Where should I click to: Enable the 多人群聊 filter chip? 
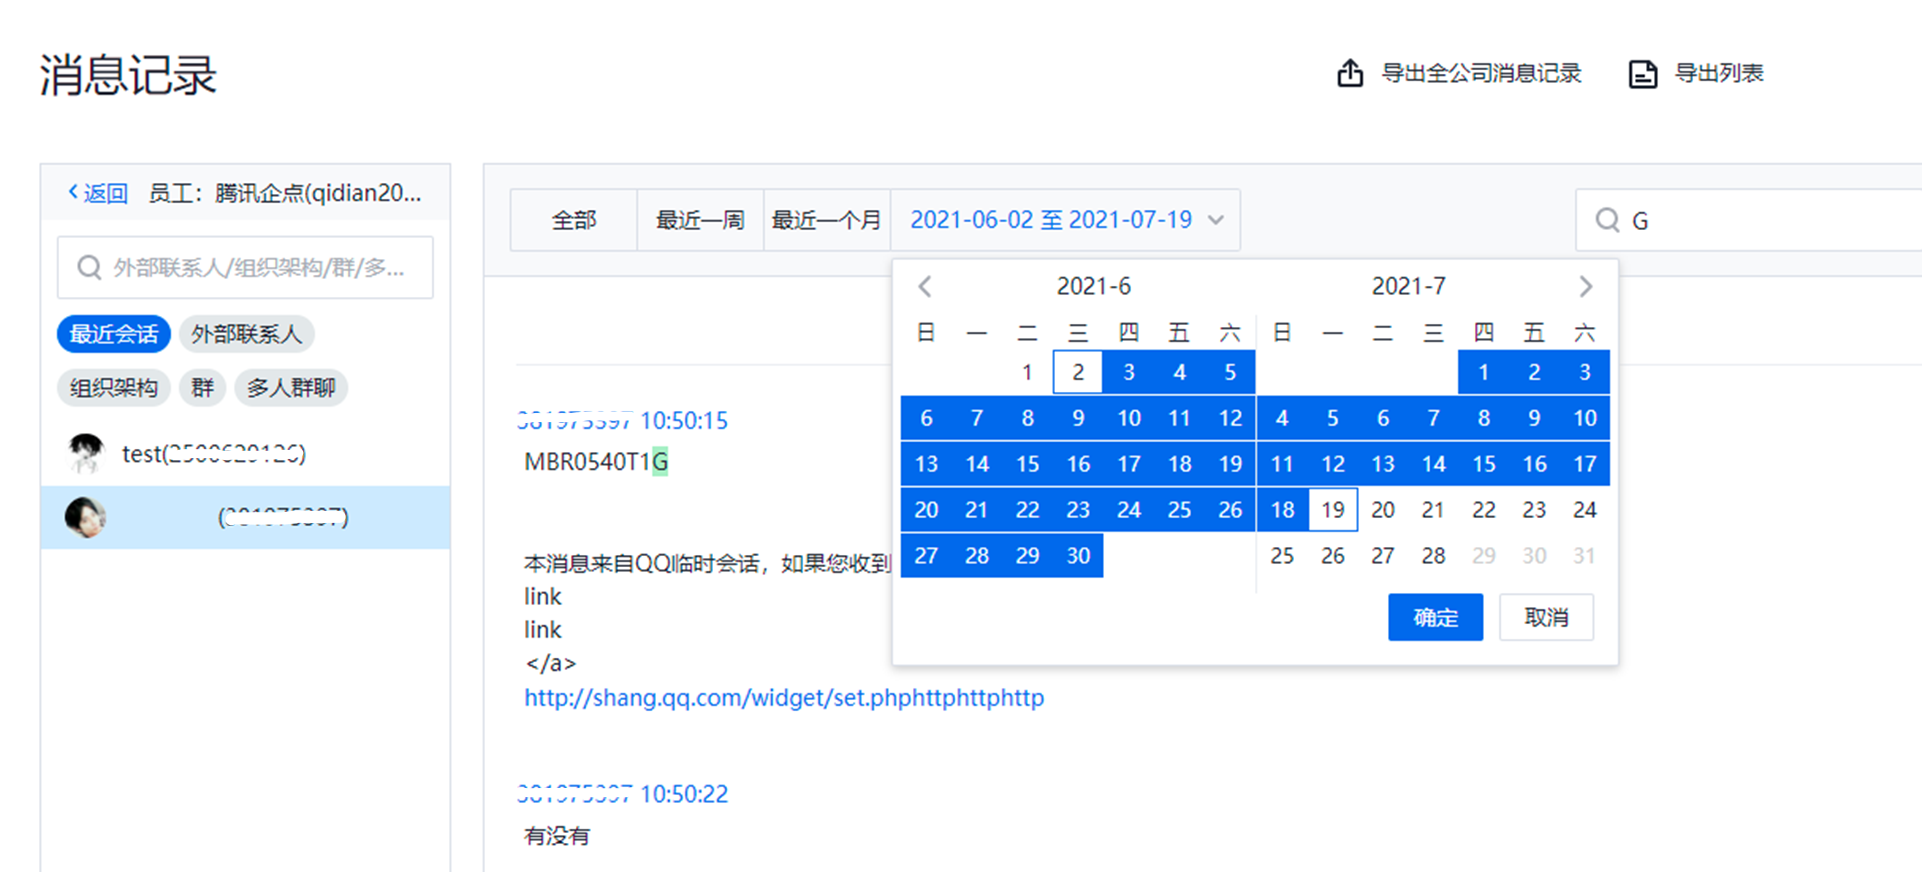point(290,388)
